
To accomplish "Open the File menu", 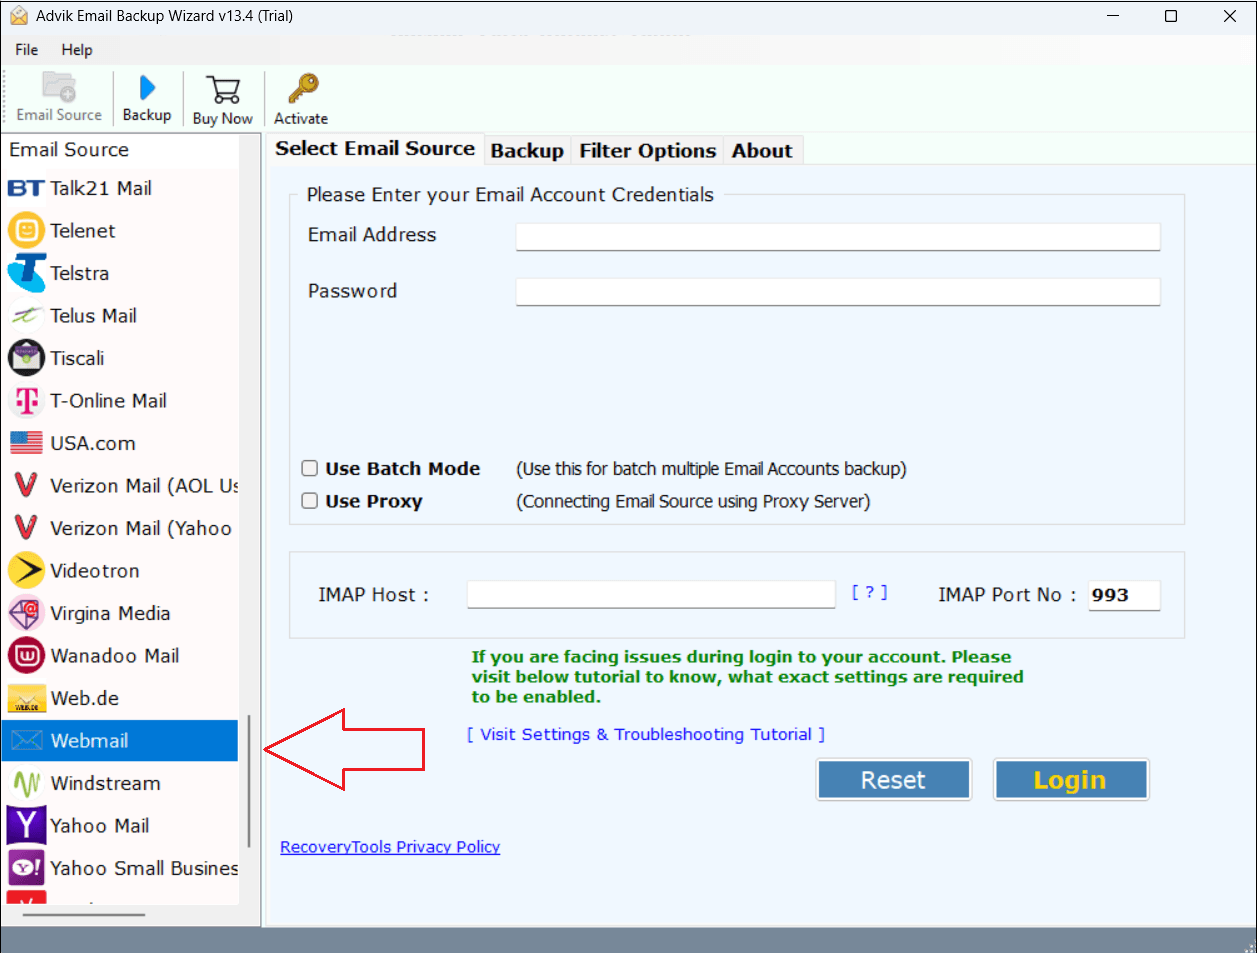I will tap(27, 50).
